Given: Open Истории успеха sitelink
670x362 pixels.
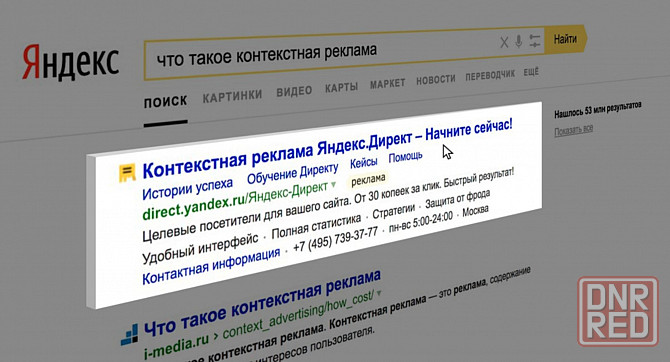Looking at the screenshot, I should point(188,189).
